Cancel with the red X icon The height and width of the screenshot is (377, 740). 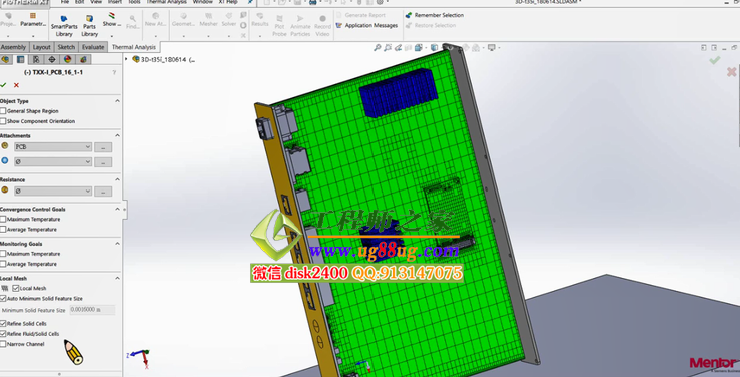coord(17,85)
